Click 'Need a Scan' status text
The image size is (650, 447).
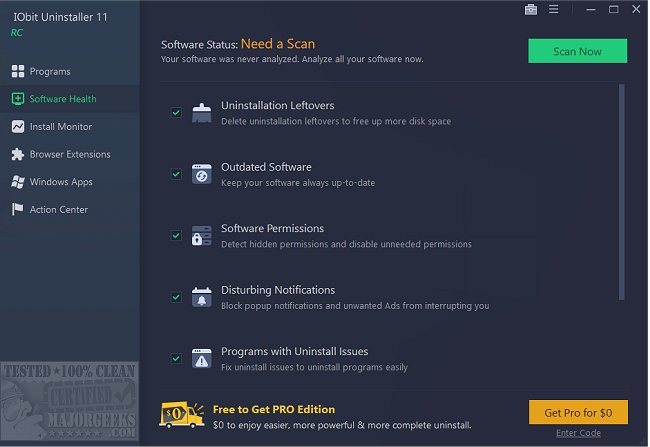coord(279,44)
